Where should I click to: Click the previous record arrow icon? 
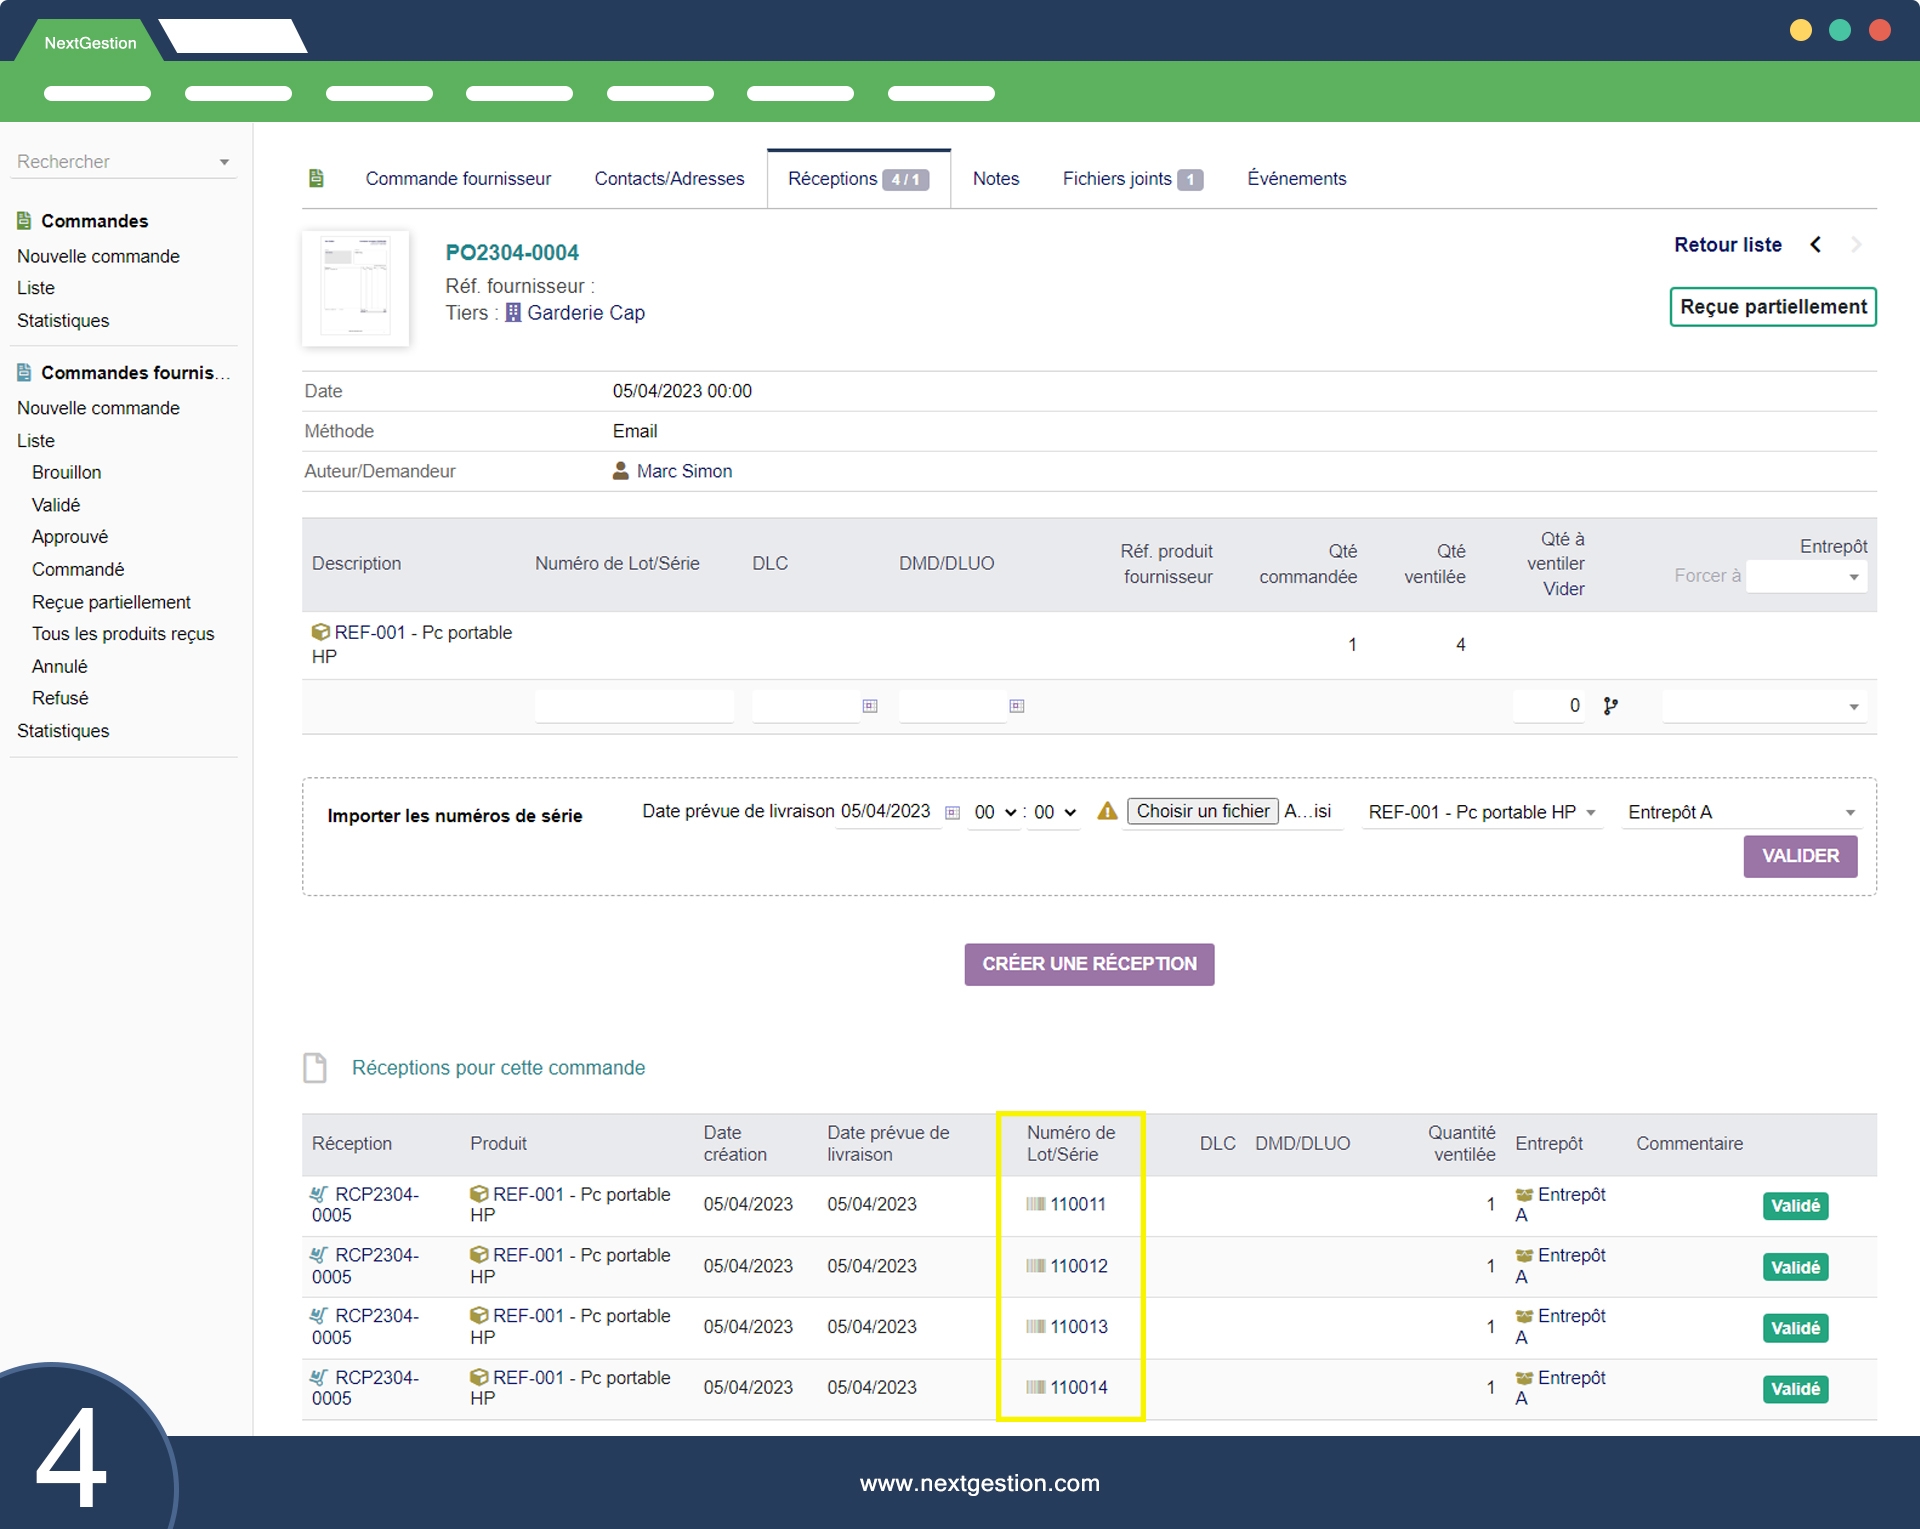[x=1816, y=245]
